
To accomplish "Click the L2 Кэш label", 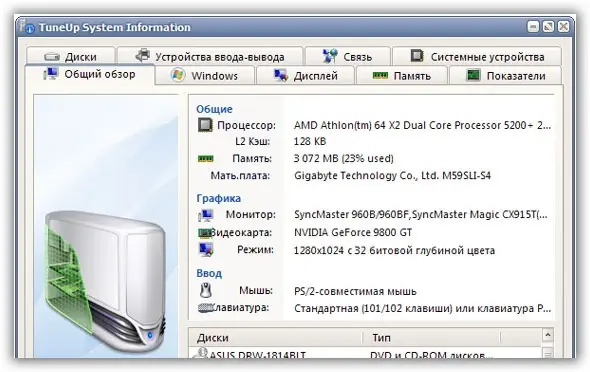I will click(x=252, y=141).
